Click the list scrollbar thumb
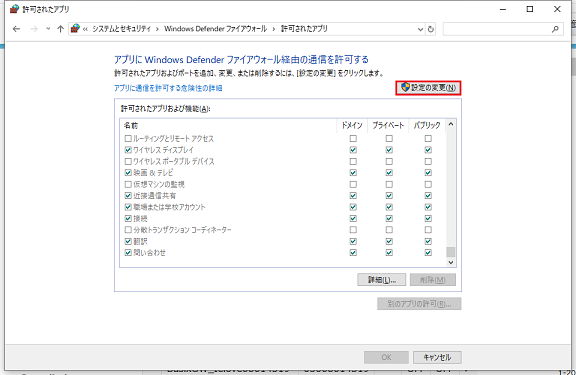 pos(451,252)
